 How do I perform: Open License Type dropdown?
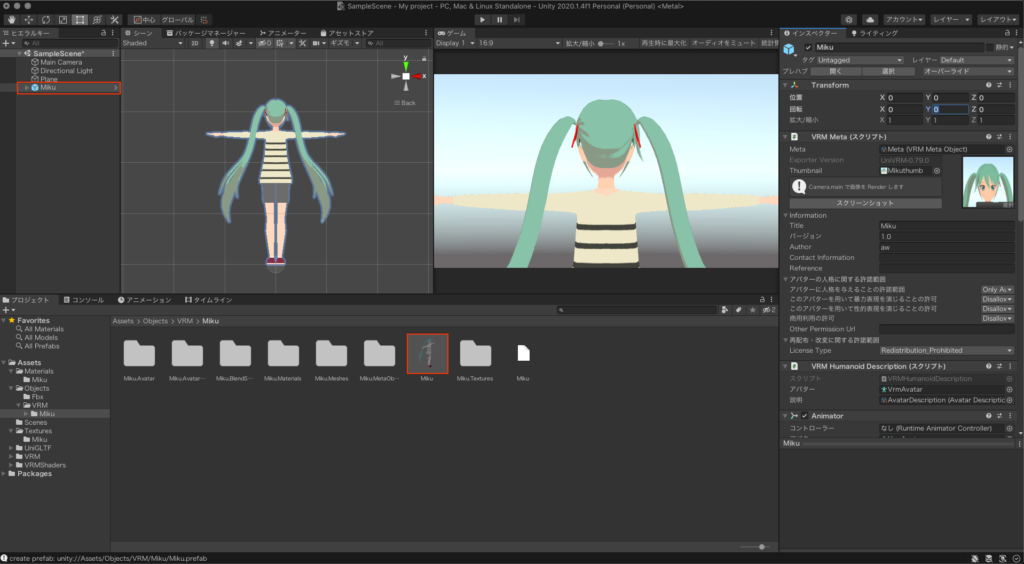tap(946, 350)
